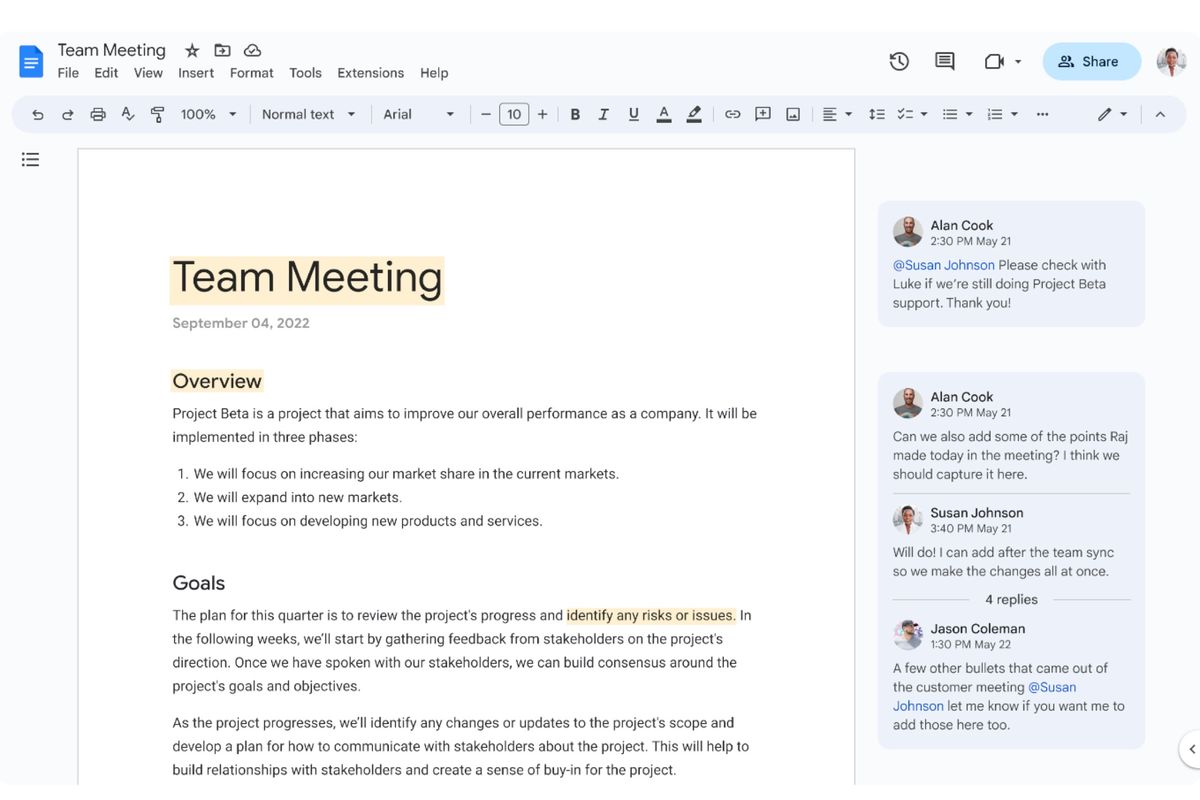Open the zoom 100% dropdown
Viewport: 1200px width, 800px height.
(208, 115)
